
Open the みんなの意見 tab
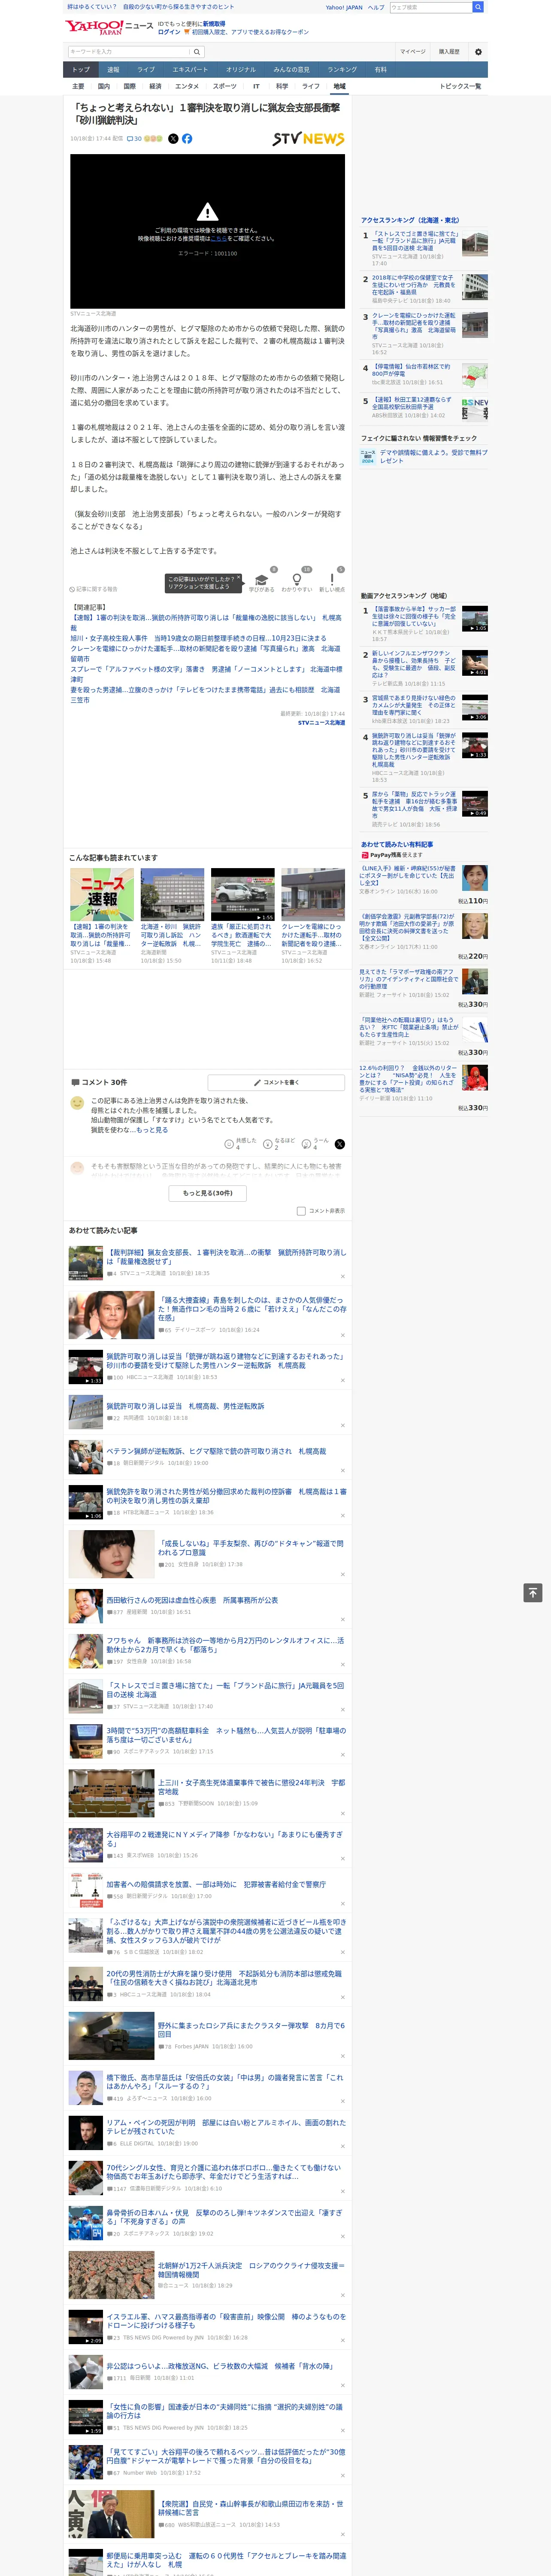(291, 70)
